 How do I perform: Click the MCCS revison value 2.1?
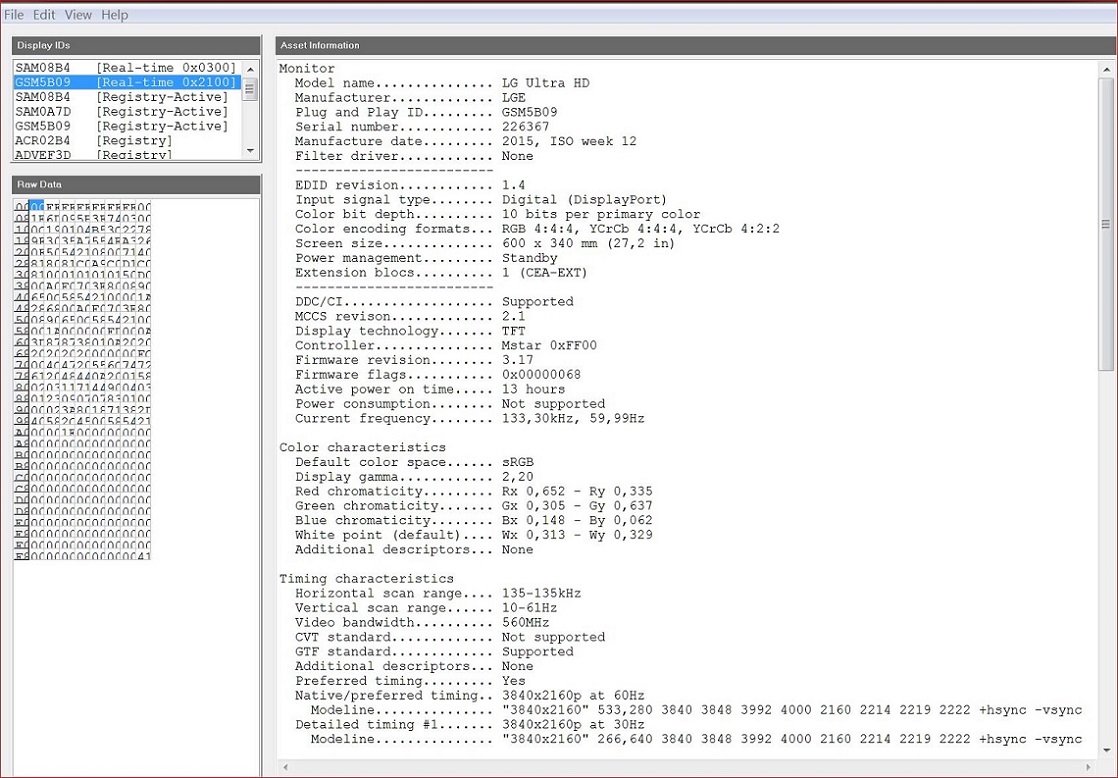coord(513,316)
